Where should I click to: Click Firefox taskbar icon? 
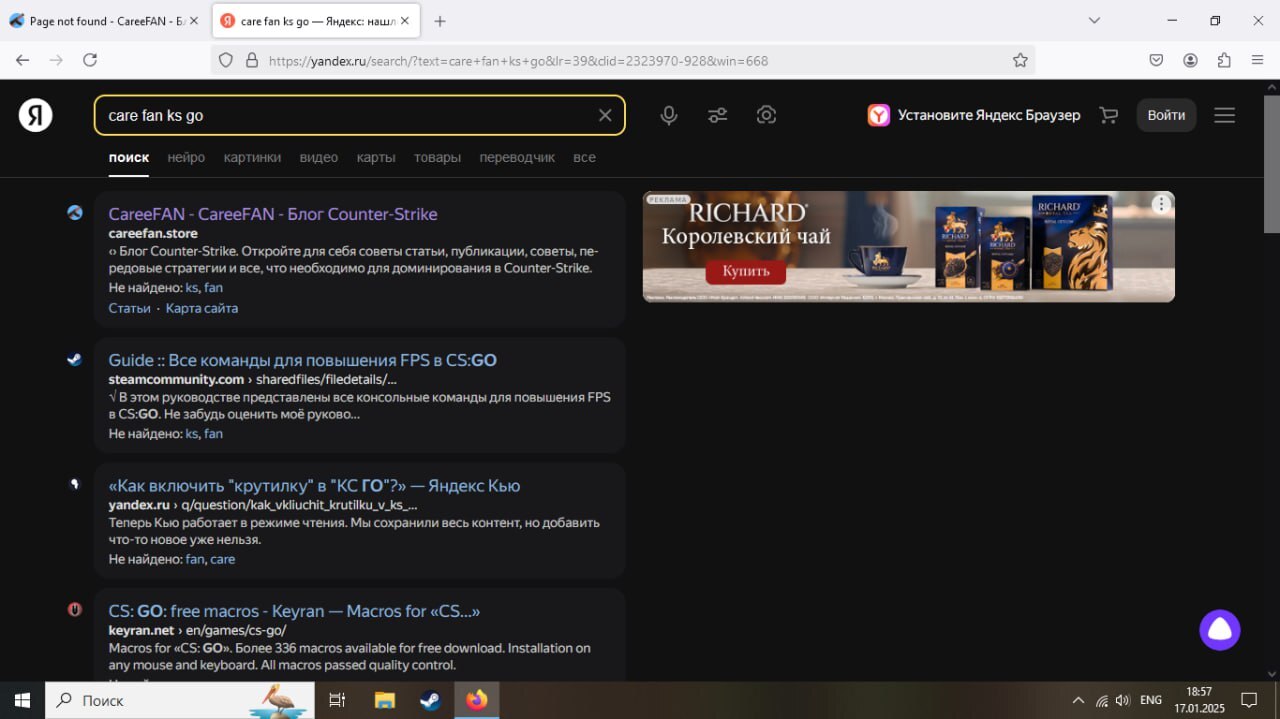[x=477, y=700]
